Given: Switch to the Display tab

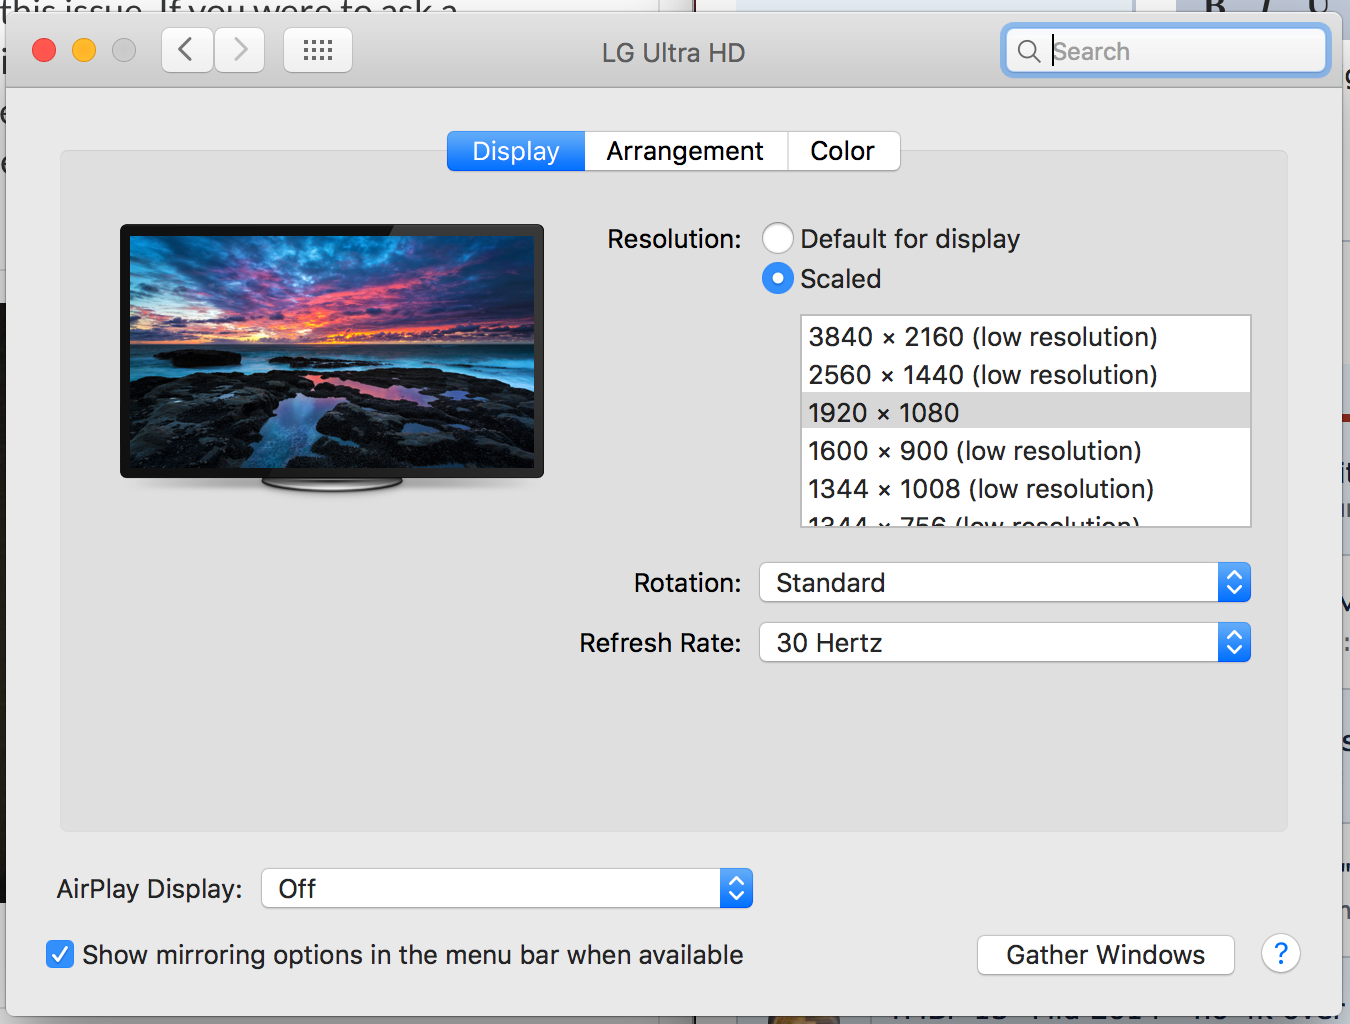Looking at the screenshot, I should coord(516,151).
